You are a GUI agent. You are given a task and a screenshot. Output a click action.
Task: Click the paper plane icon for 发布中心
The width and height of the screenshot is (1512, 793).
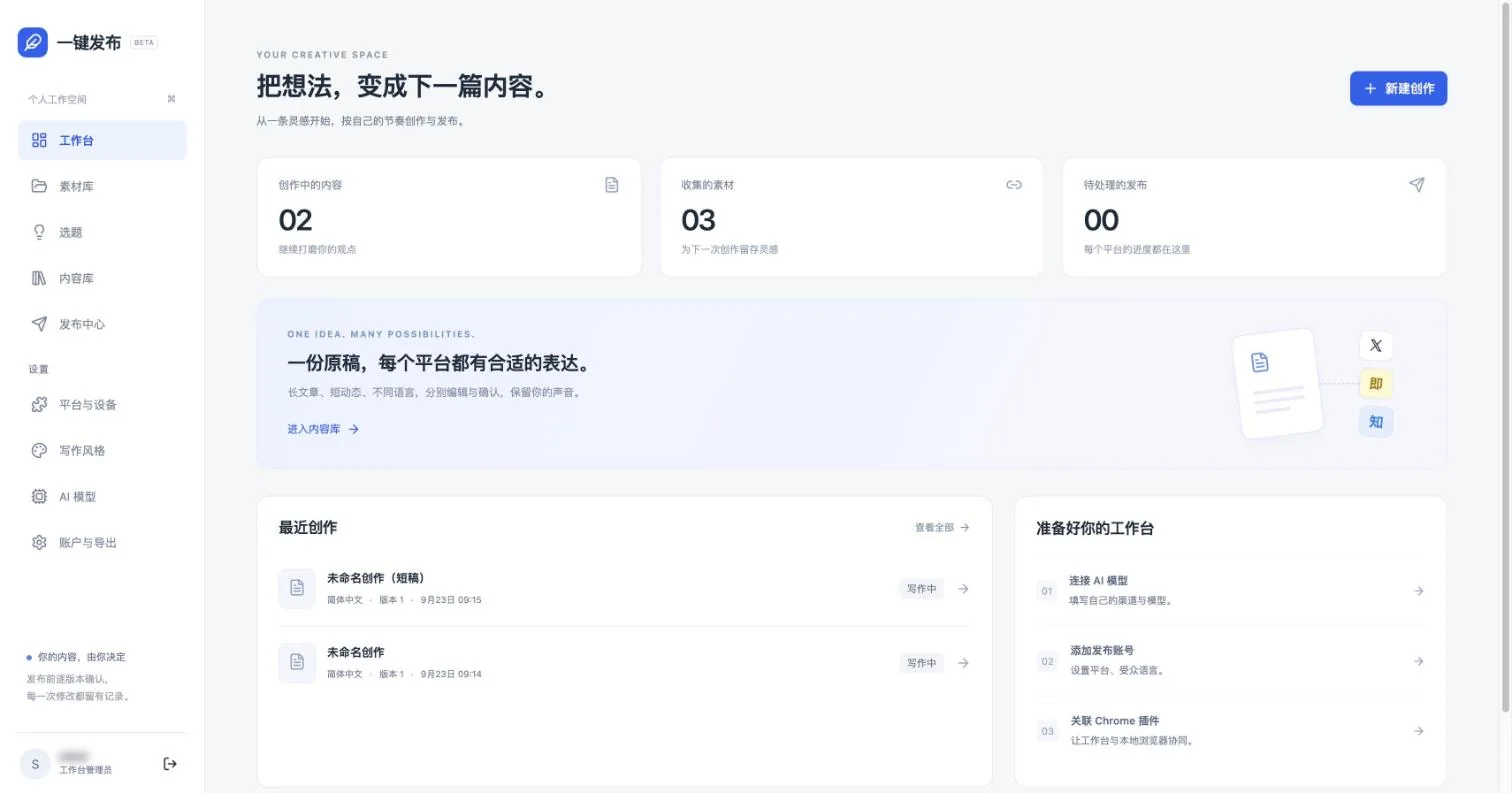pos(39,324)
